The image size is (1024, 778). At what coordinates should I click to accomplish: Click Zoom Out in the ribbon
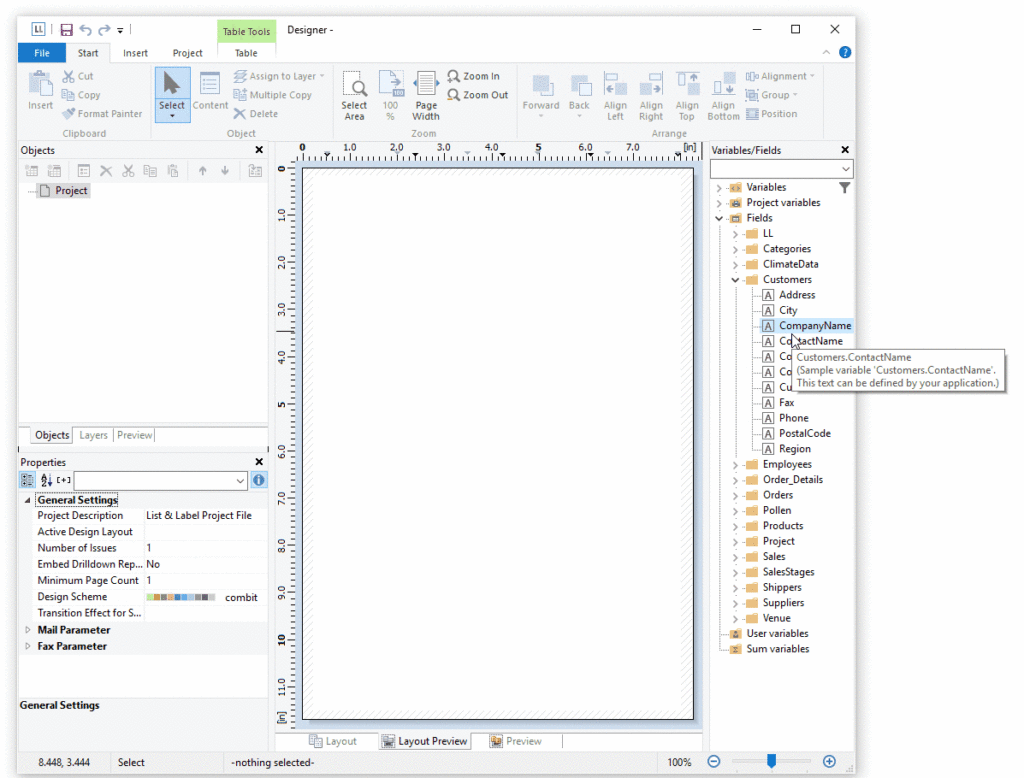point(478,95)
